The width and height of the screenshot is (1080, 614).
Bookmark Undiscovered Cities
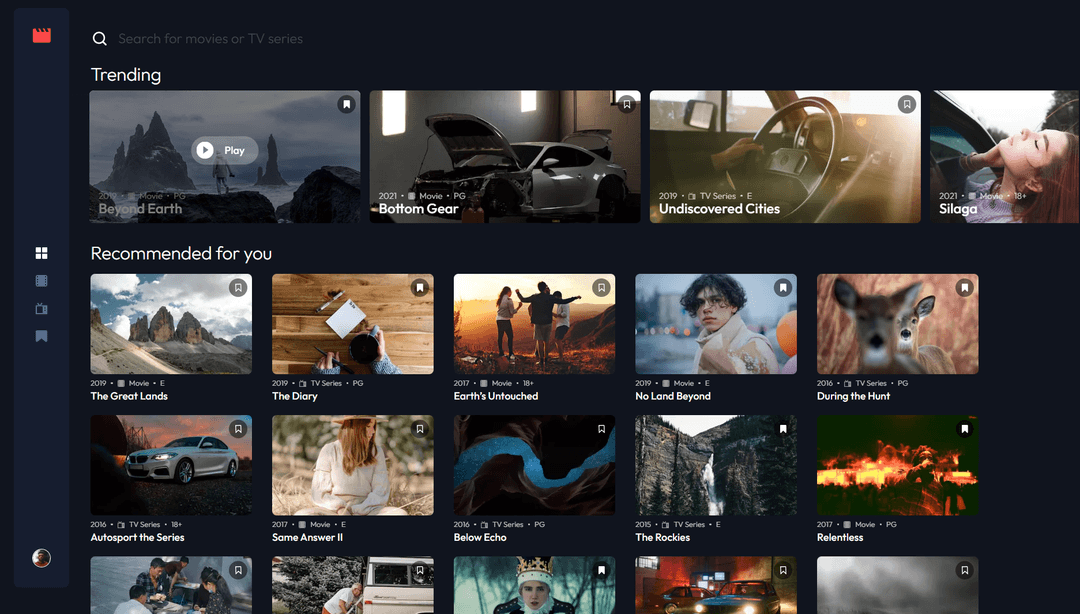point(906,104)
